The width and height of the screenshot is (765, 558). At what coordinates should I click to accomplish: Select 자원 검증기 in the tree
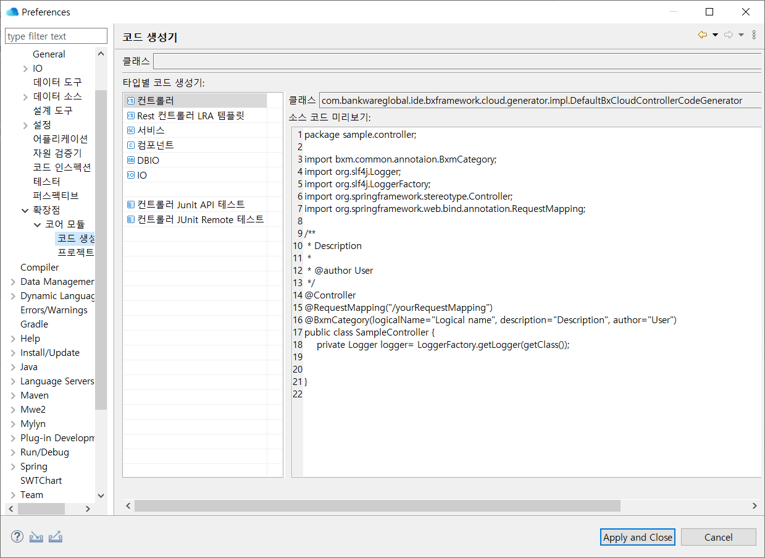tap(57, 153)
